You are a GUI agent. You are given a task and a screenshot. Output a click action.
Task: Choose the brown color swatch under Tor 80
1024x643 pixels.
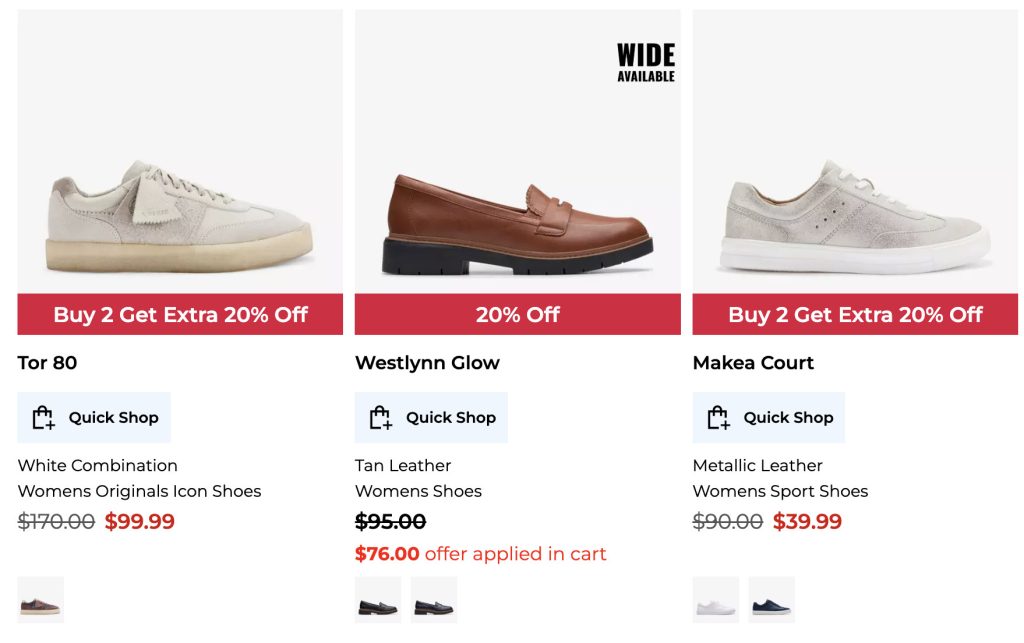40,604
